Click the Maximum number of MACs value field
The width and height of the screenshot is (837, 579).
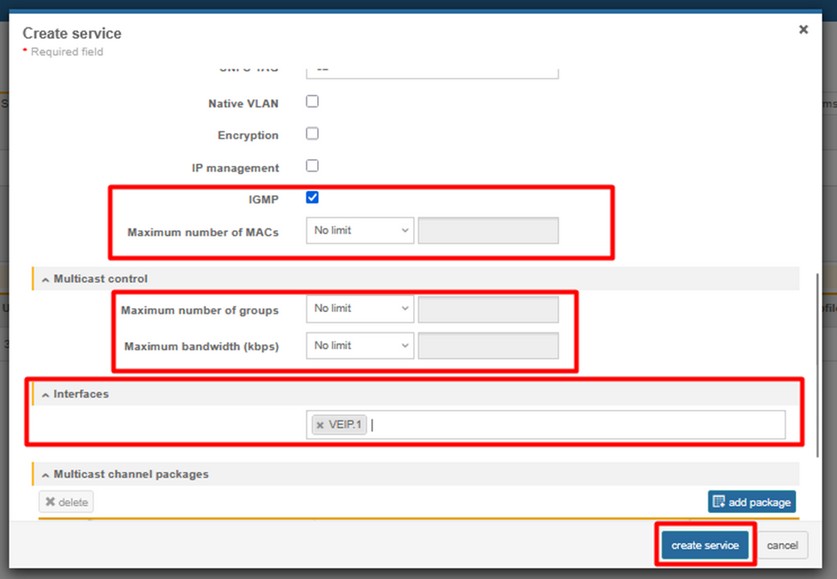pyautogui.click(x=488, y=231)
